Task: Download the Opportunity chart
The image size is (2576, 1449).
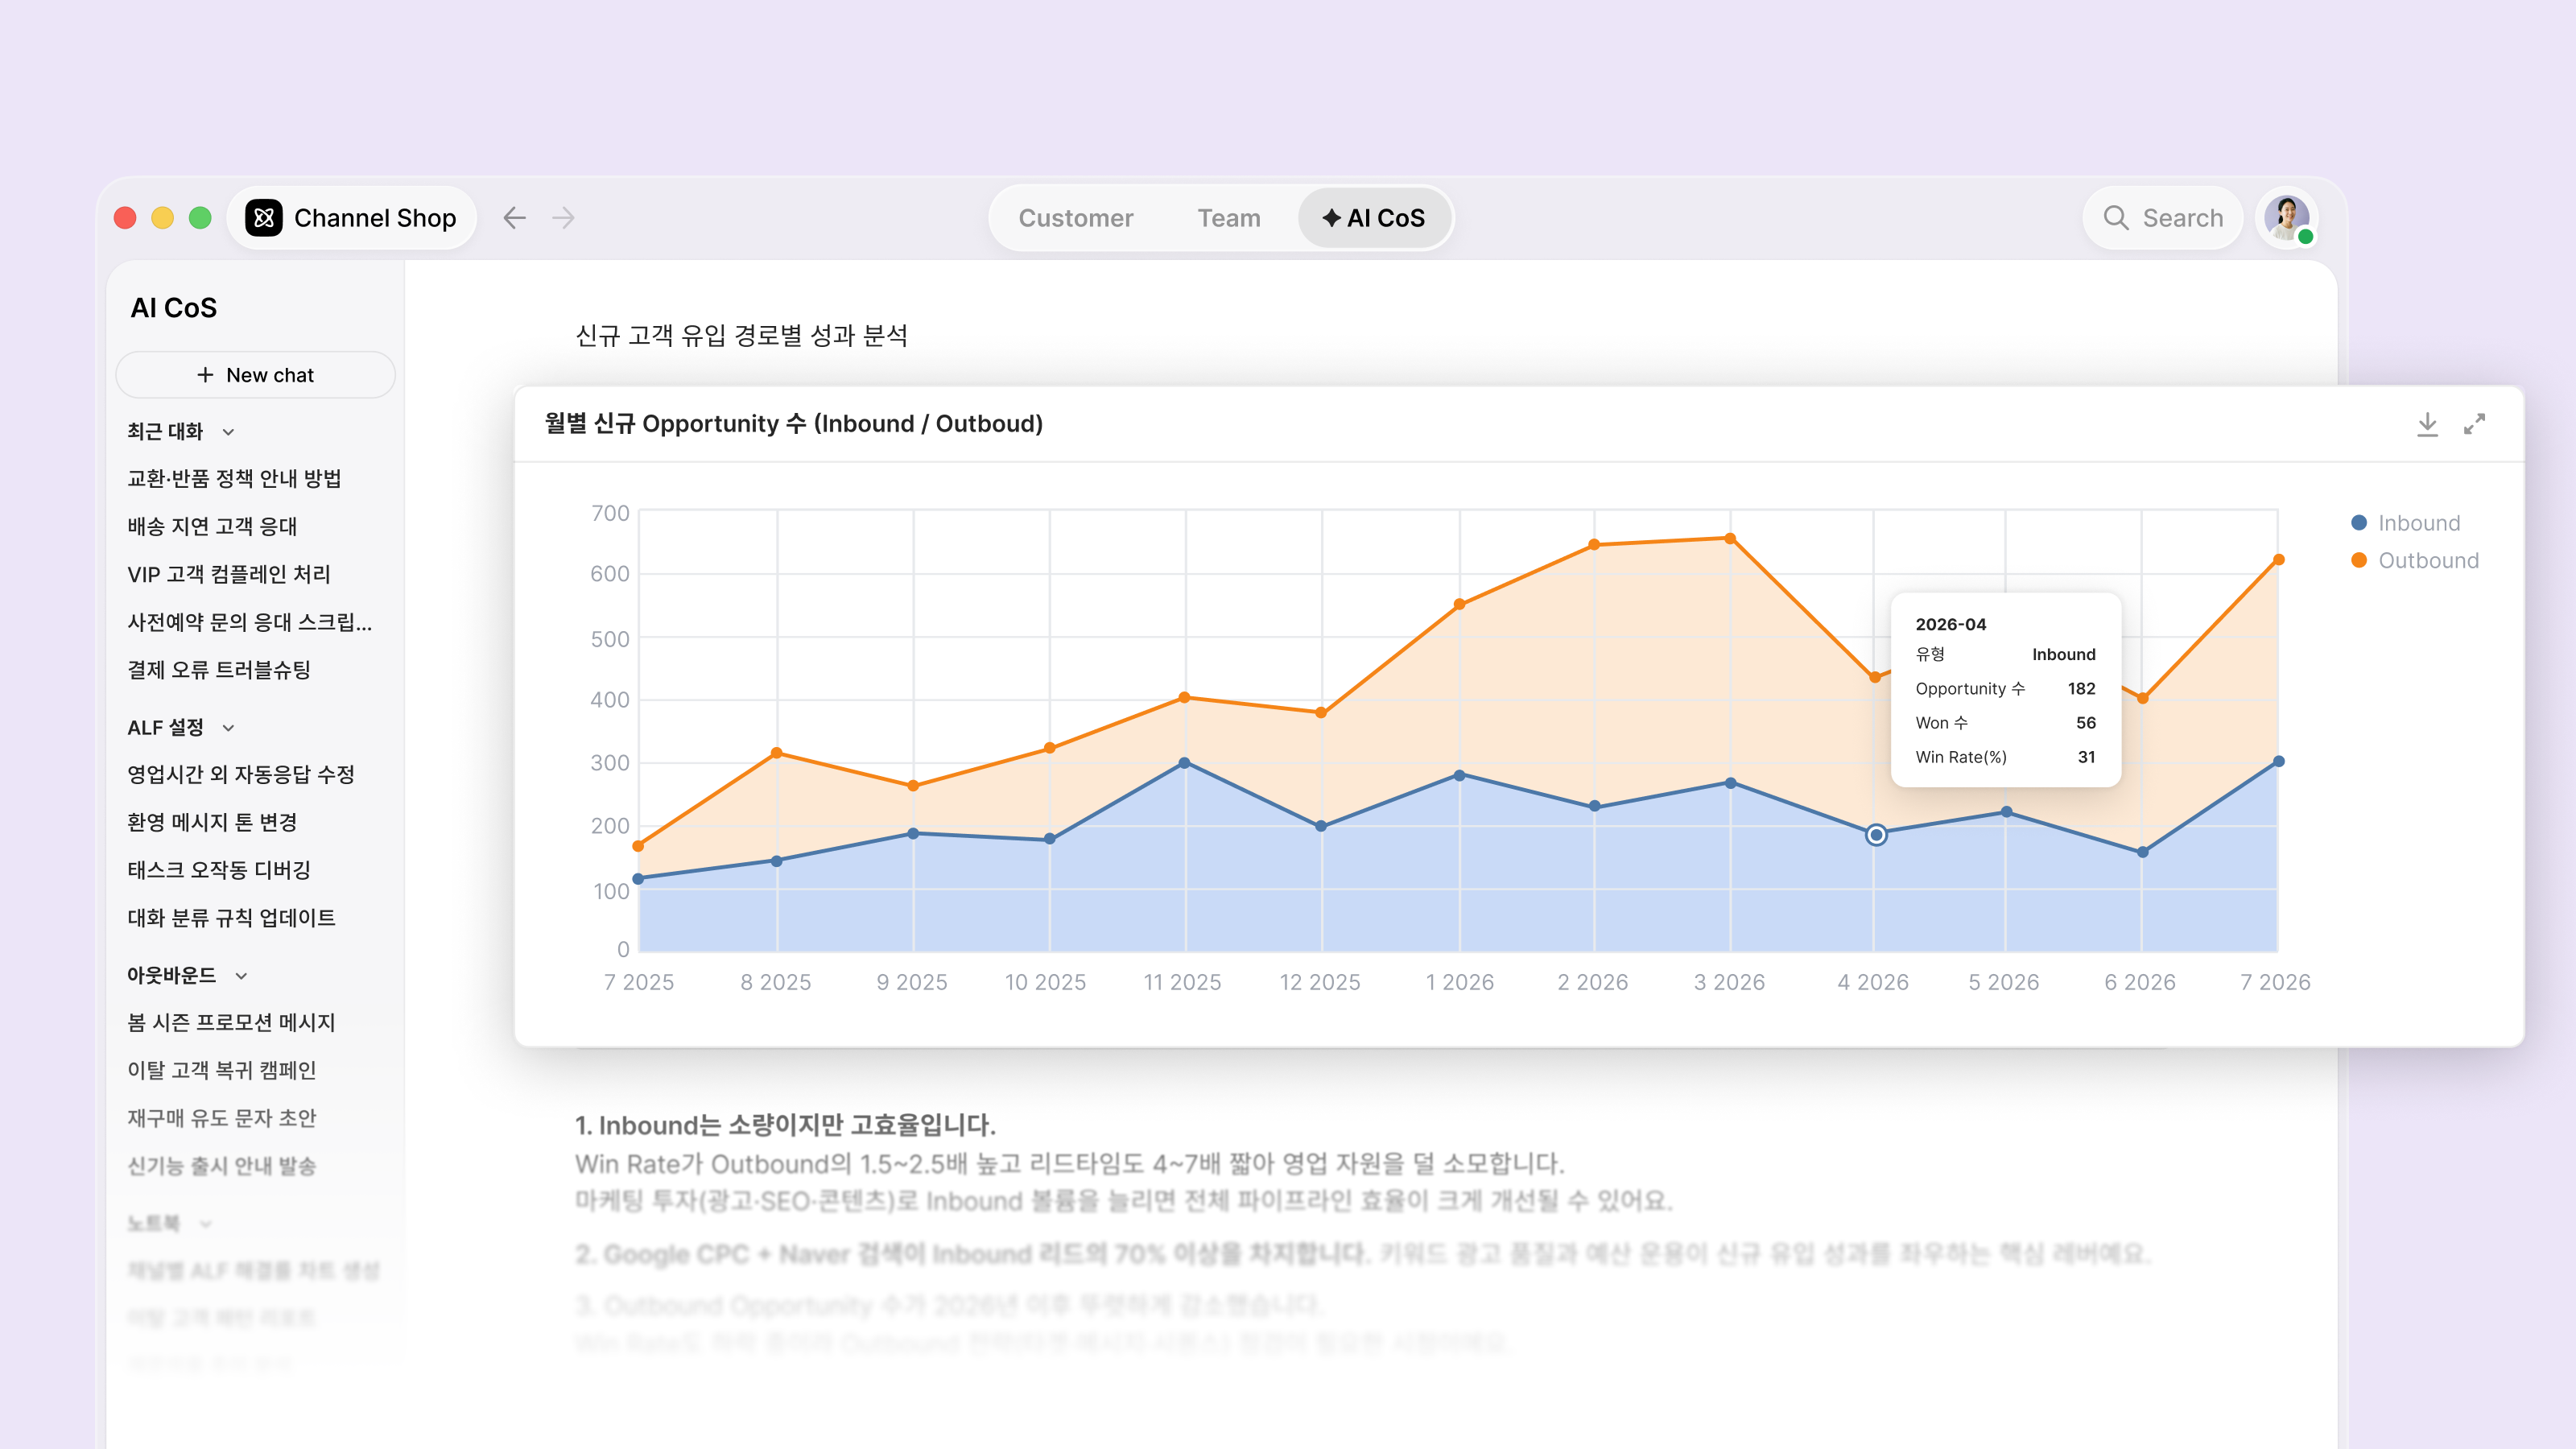Action: [x=2427, y=424]
